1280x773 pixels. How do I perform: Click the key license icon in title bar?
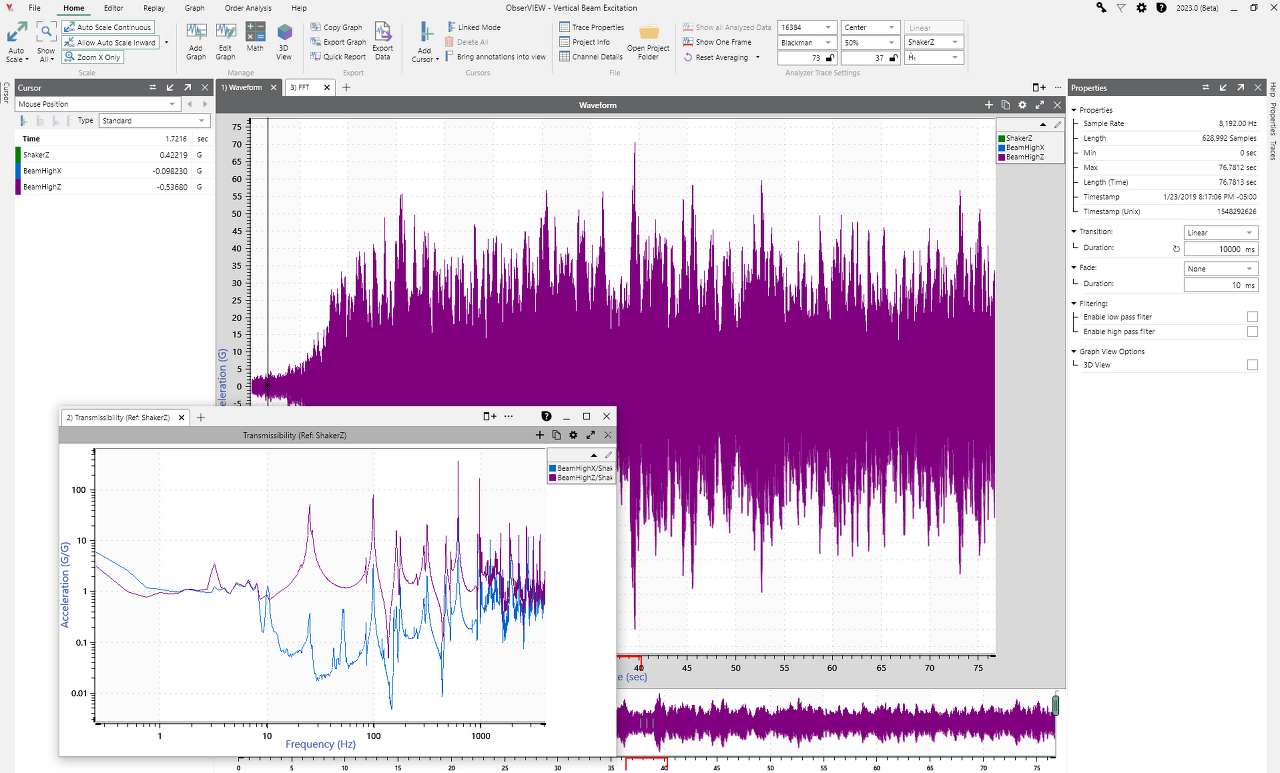point(1101,7)
